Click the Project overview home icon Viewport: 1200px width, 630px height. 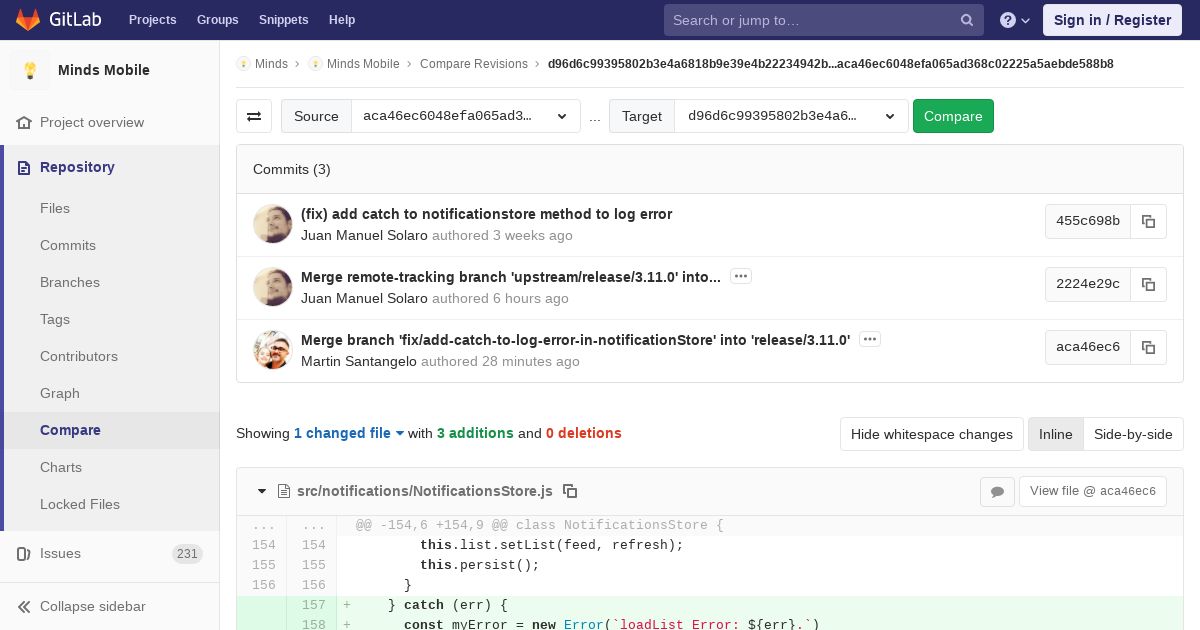(x=24, y=122)
